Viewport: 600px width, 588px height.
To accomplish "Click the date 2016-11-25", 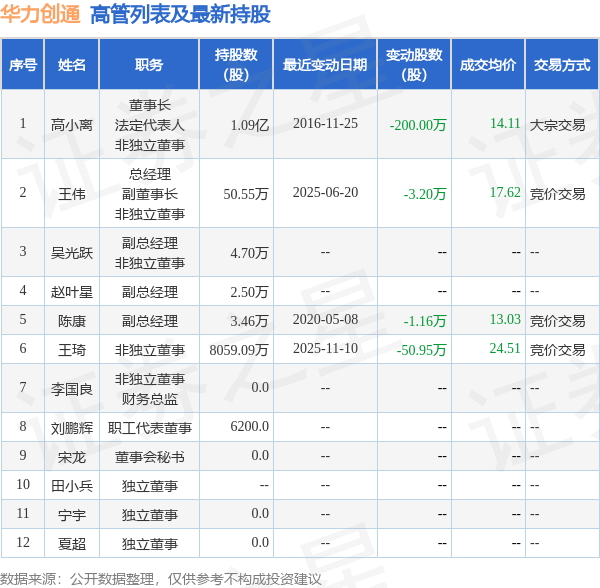I will pos(325,123).
